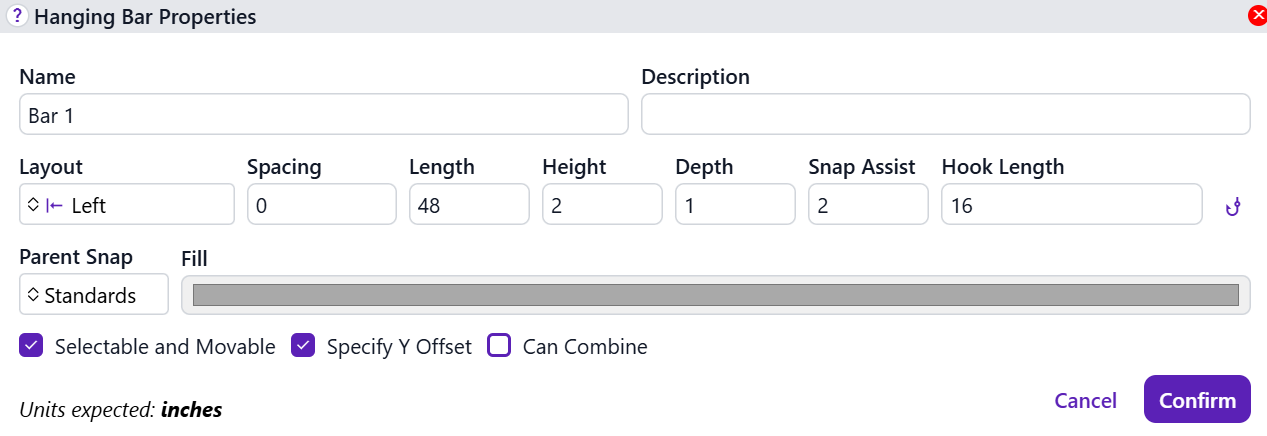
Task: Close the Hanging Bar Properties dialog
Action: point(1257,16)
